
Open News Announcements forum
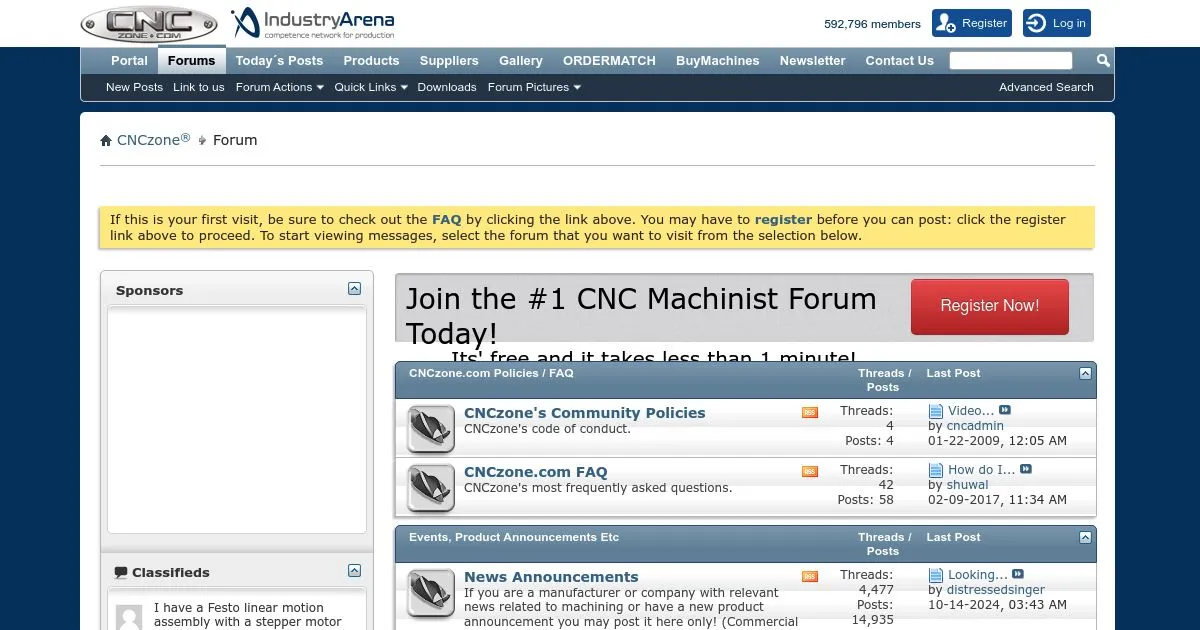[551, 576]
